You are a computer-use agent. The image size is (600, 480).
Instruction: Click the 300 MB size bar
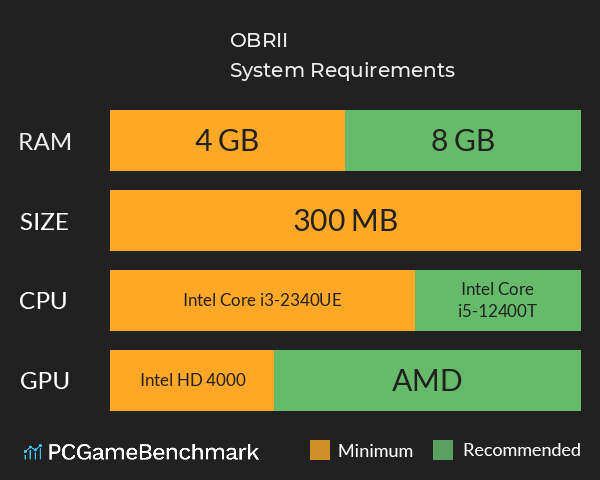[345, 221]
